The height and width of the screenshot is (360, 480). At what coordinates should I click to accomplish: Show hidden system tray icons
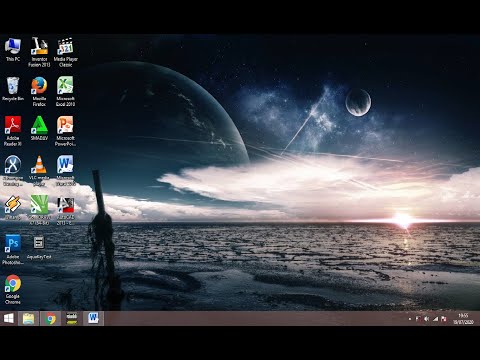tap(410, 319)
